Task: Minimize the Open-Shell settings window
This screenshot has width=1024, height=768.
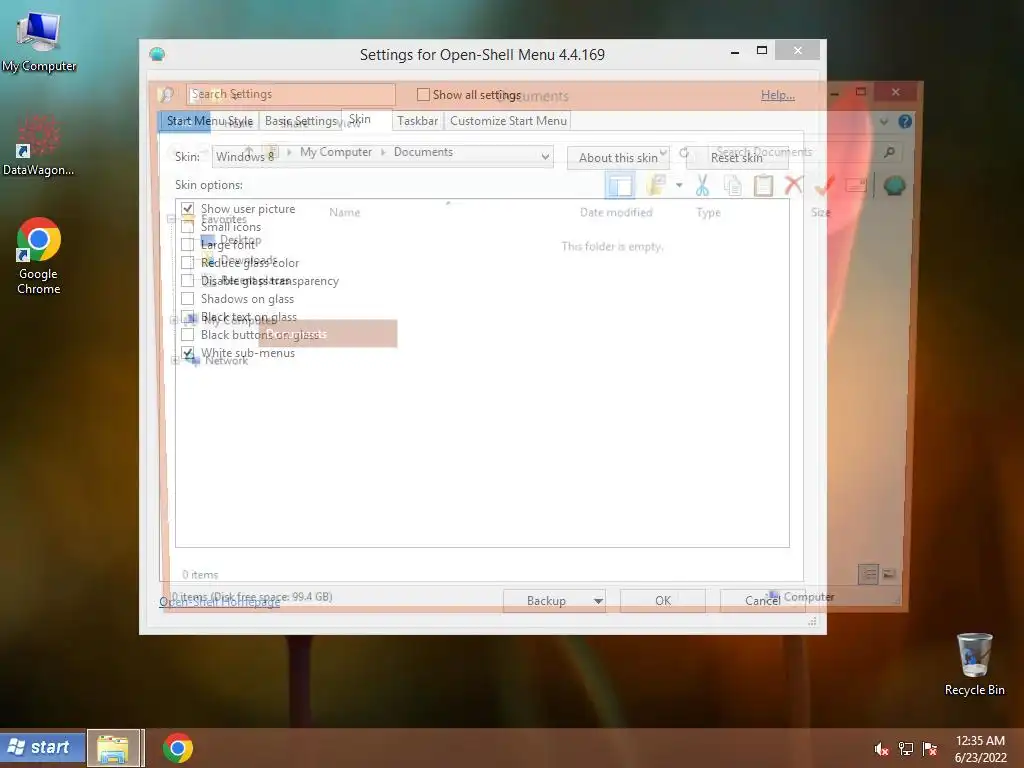Action: click(x=735, y=51)
